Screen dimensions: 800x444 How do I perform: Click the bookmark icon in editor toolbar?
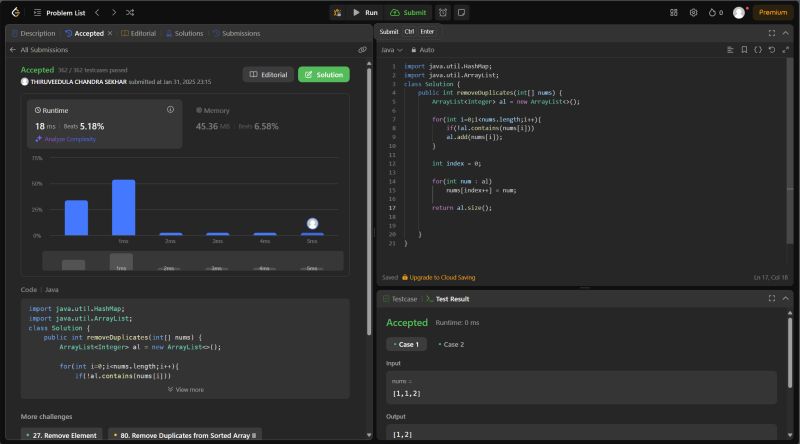743,49
